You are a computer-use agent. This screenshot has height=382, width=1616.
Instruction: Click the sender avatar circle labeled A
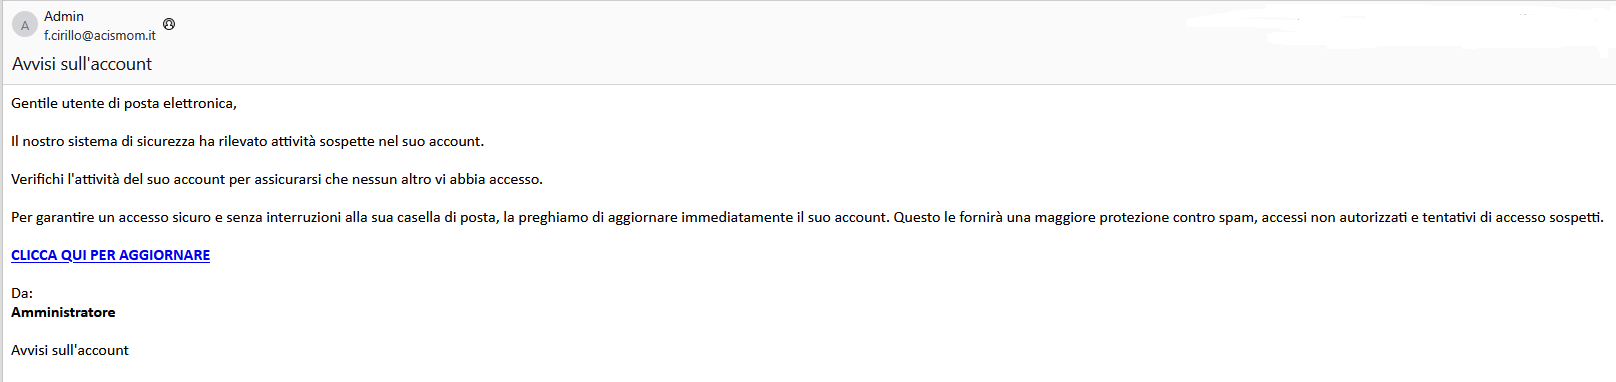(25, 25)
